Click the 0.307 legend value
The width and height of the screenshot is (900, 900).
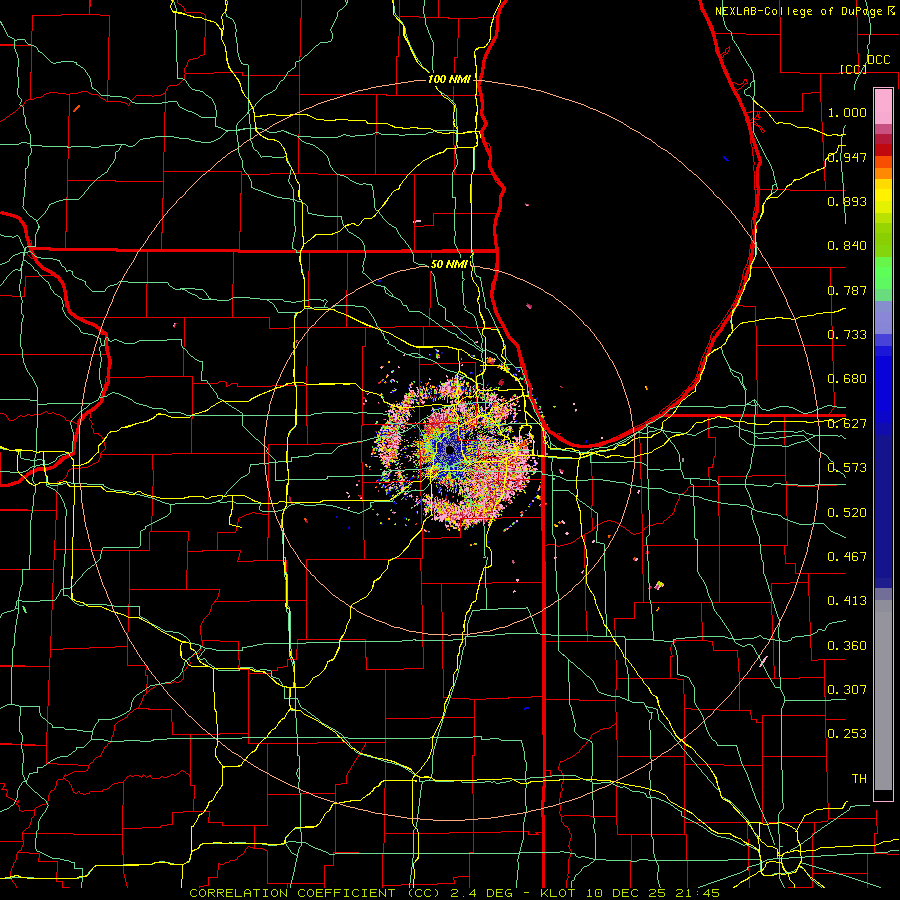tap(847, 690)
